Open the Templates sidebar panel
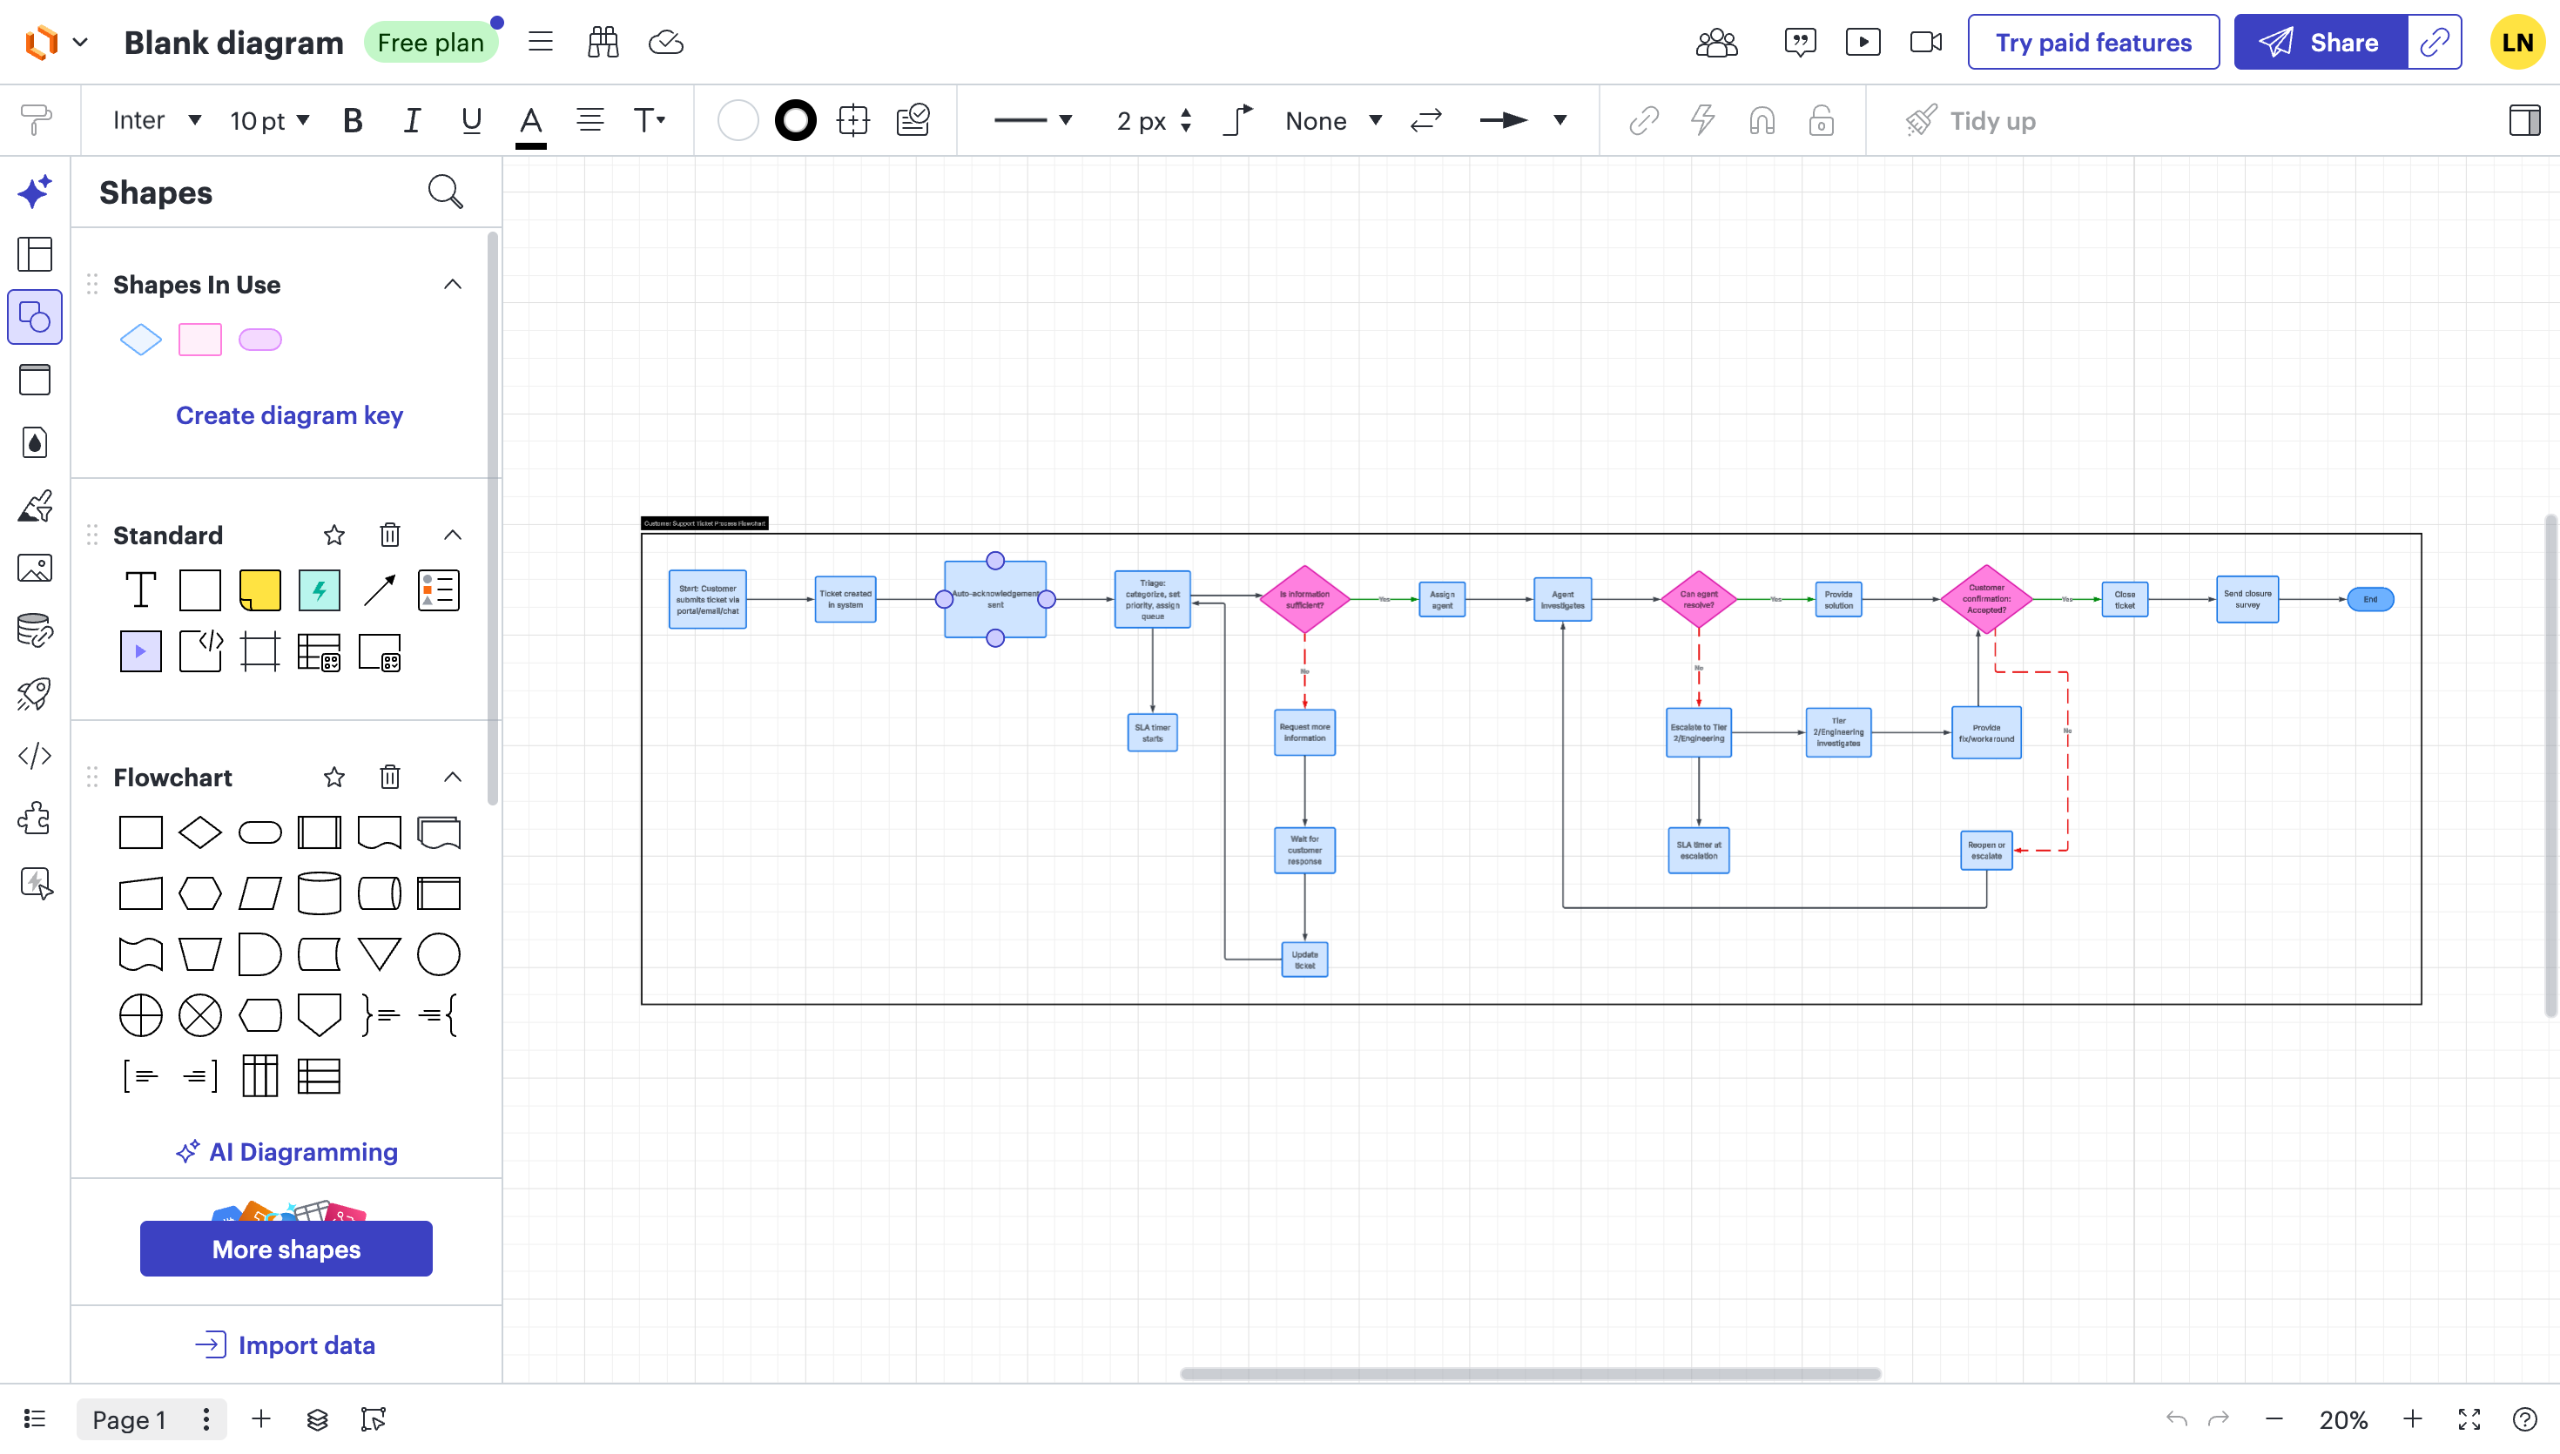The height and width of the screenshot is (1454, 2560). (35, 254)
